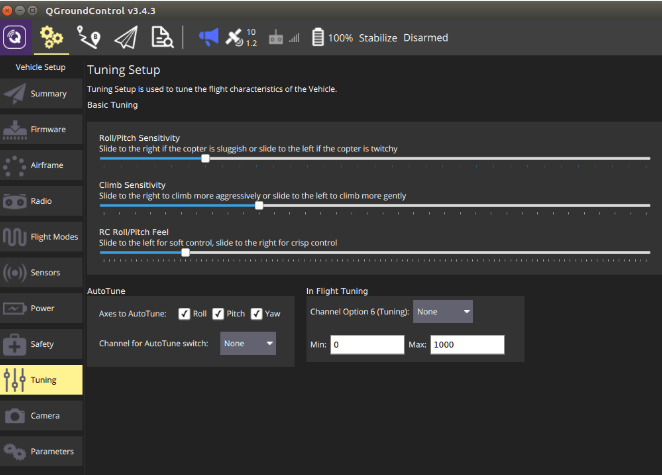Disable the Yaw AutoTune axis checkbox
The height and width of the screenshot is (475, 662).
pos(257,314)
